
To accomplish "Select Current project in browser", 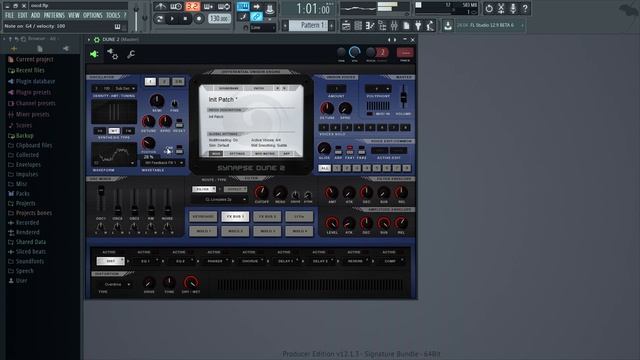I will click(x=35, y=59).
